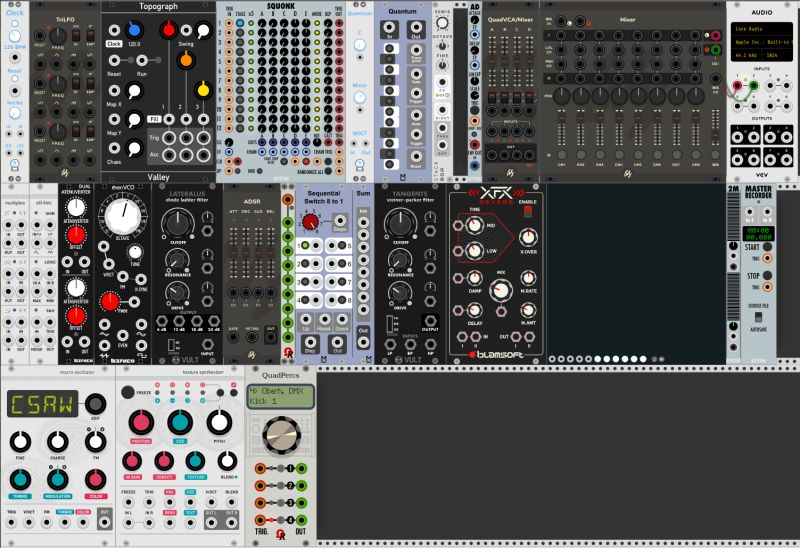
Task: Click the Reset input jack on Topograph
Action: click(114, 60)
